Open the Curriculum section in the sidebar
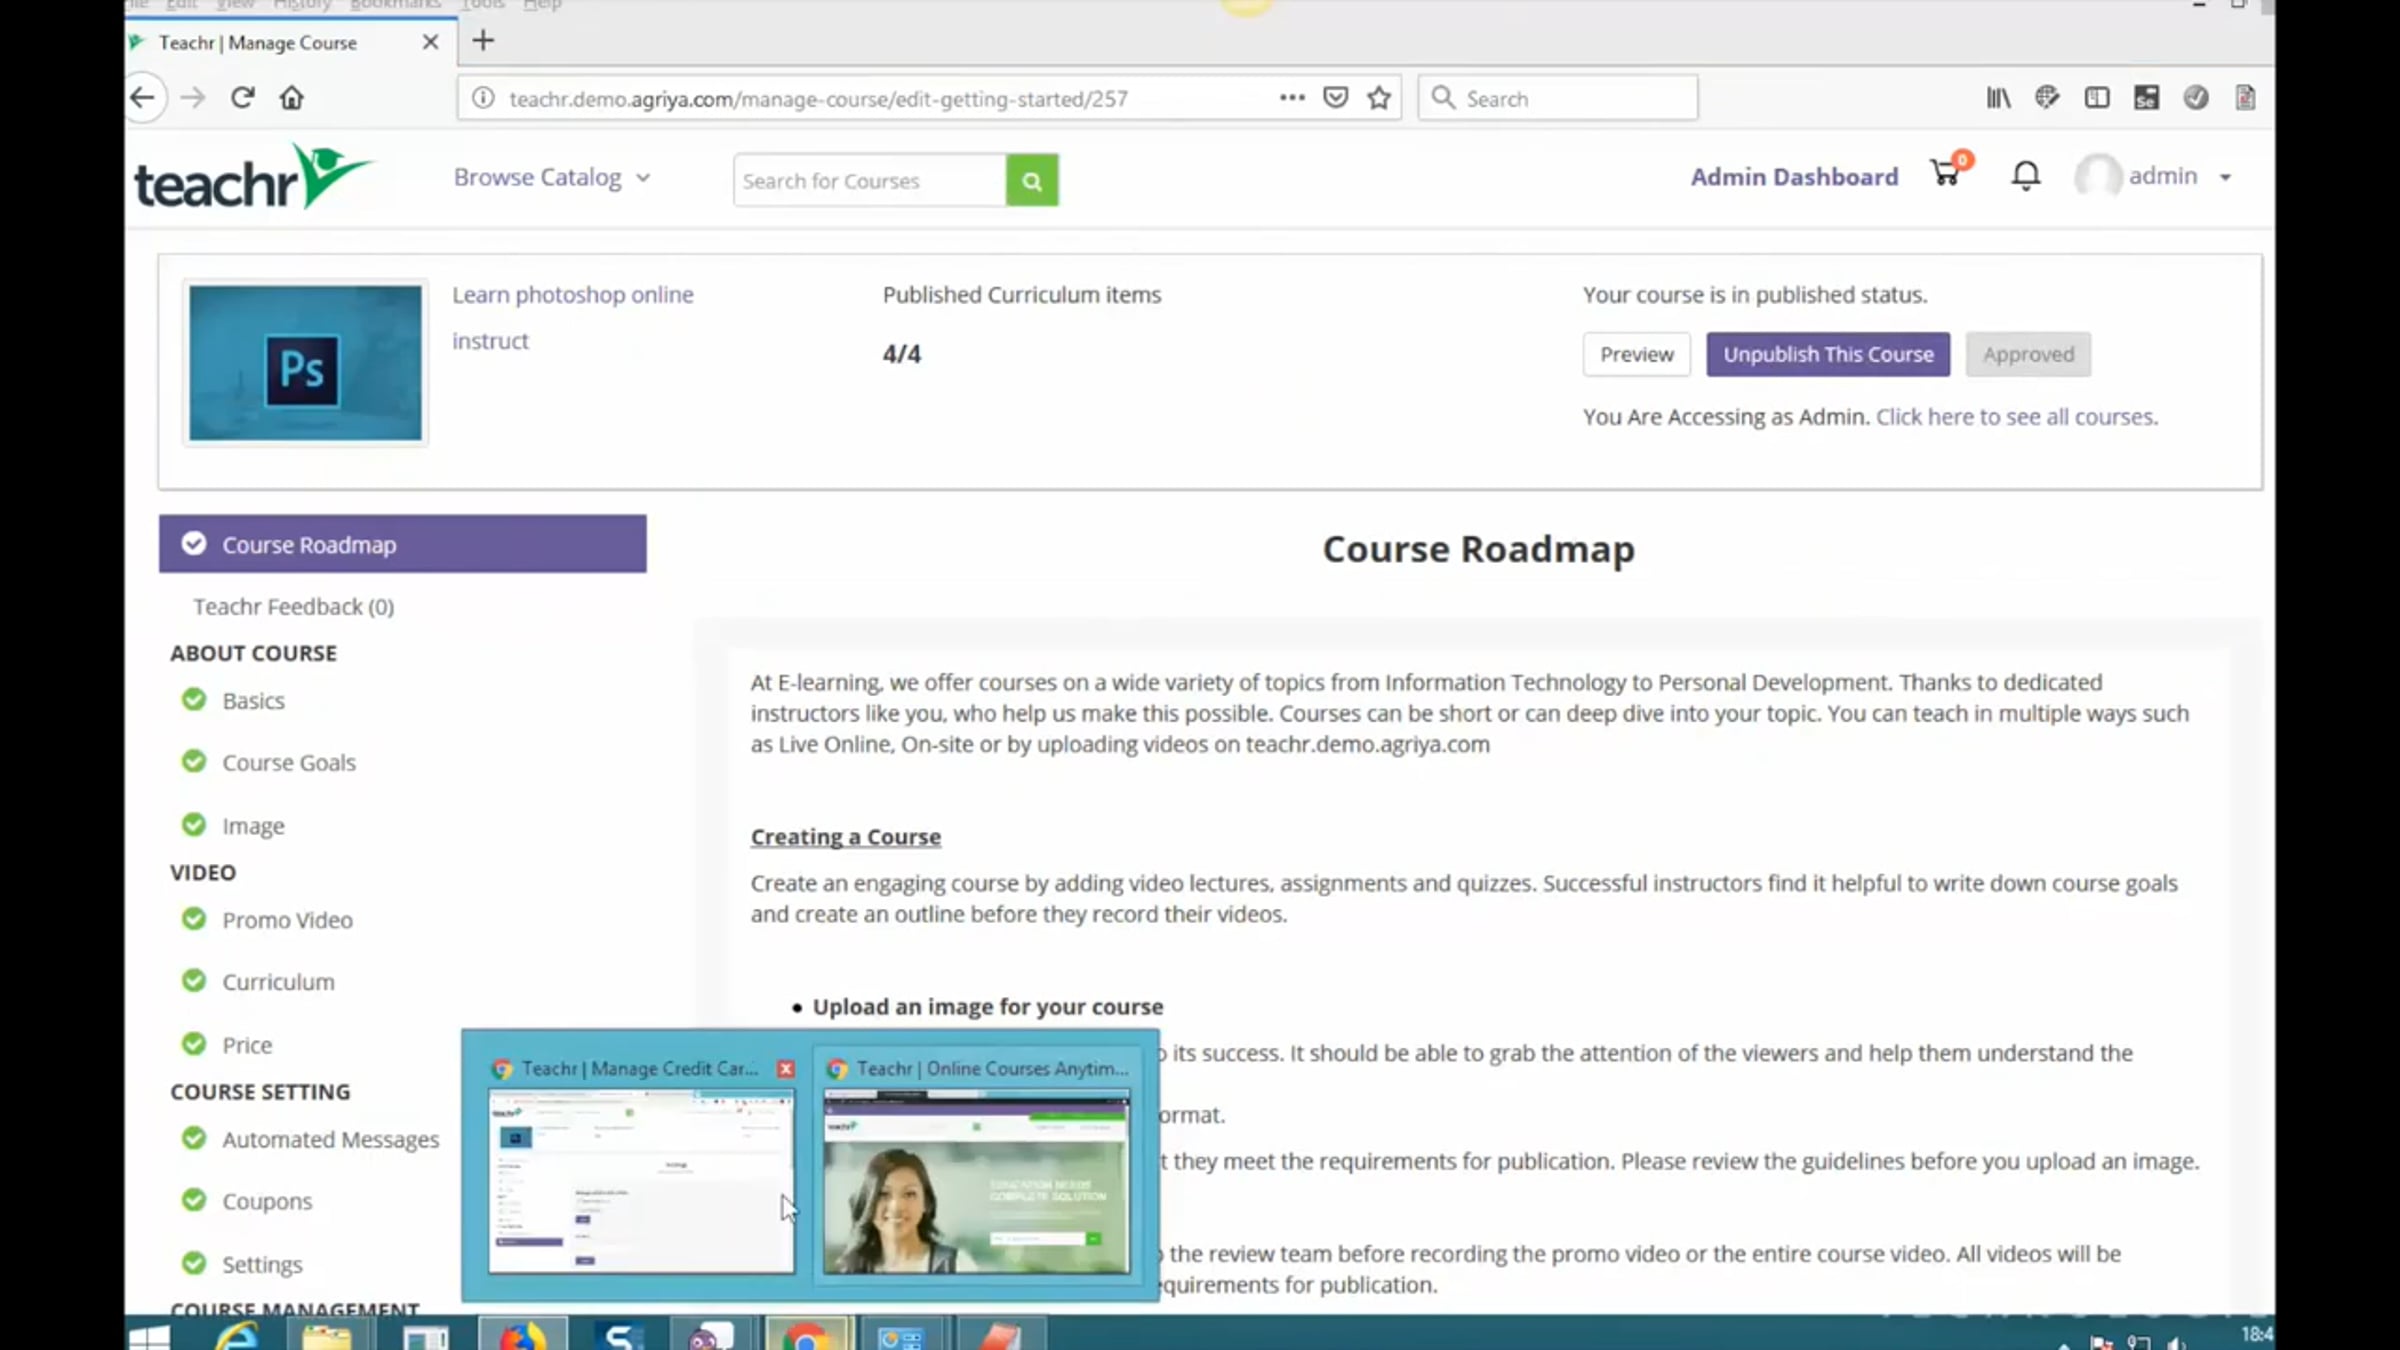 (278, 982)
